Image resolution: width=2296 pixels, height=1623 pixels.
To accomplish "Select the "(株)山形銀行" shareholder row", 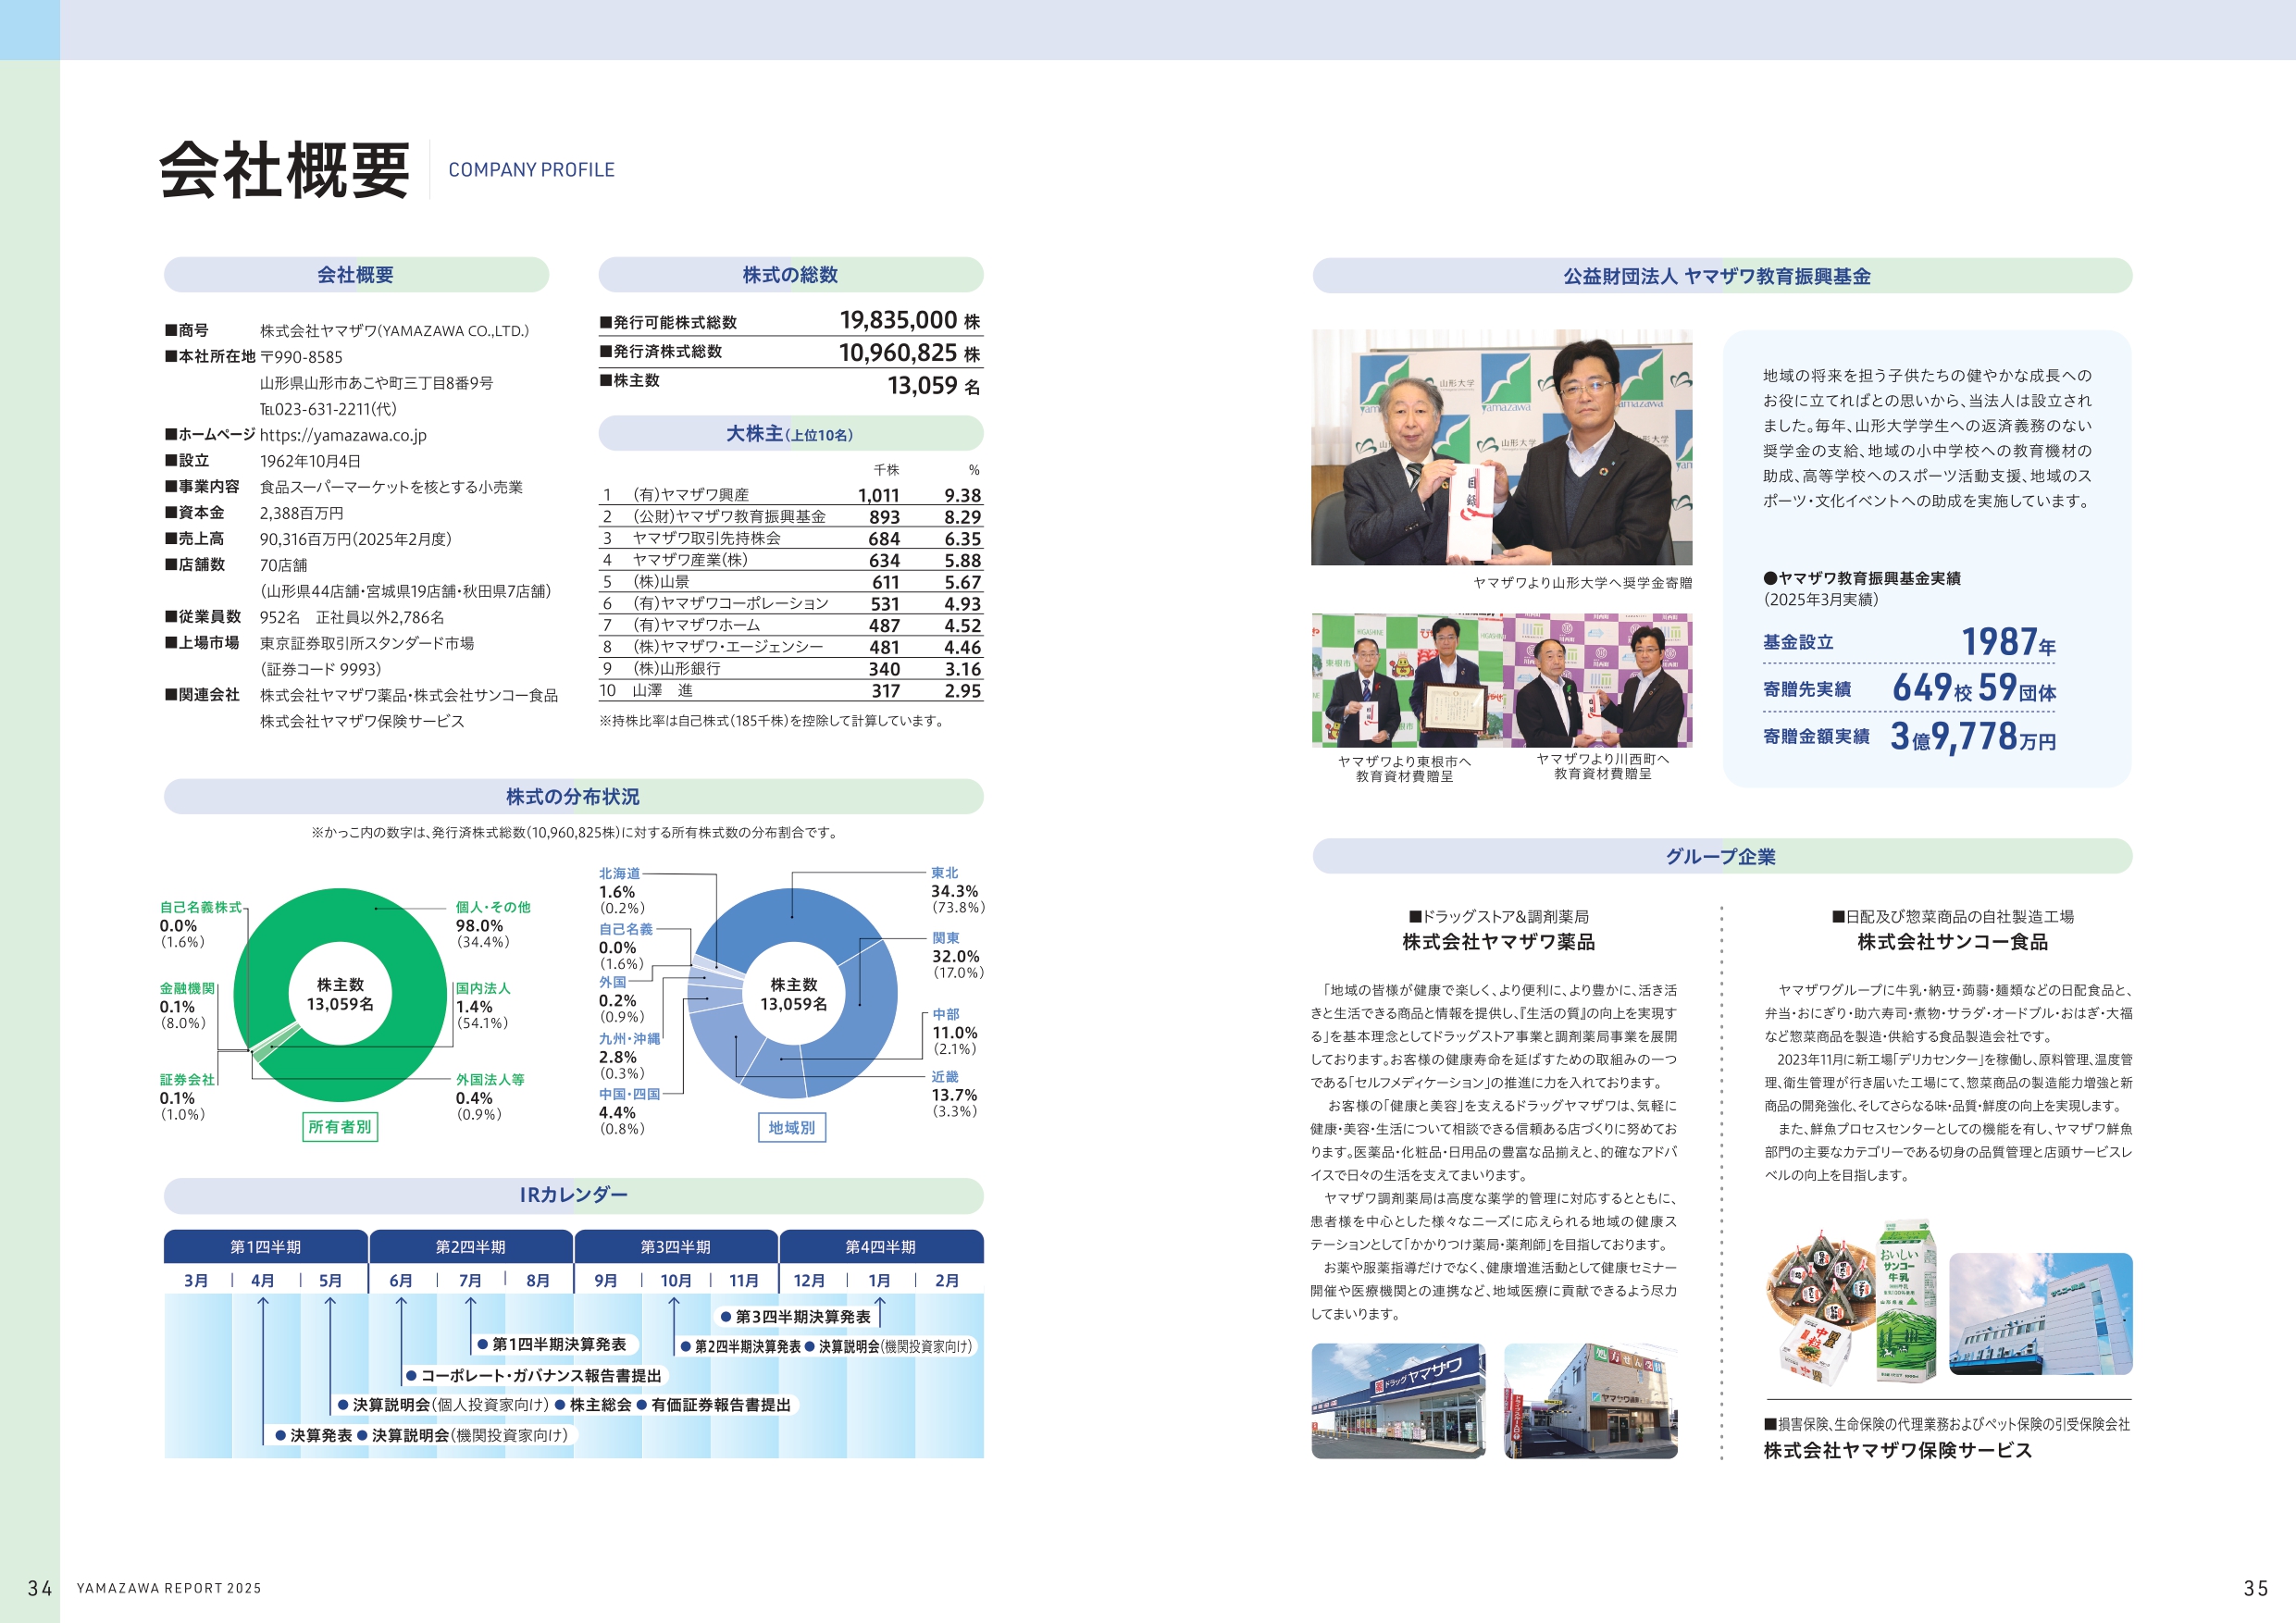I will click(x=790, y=669).
